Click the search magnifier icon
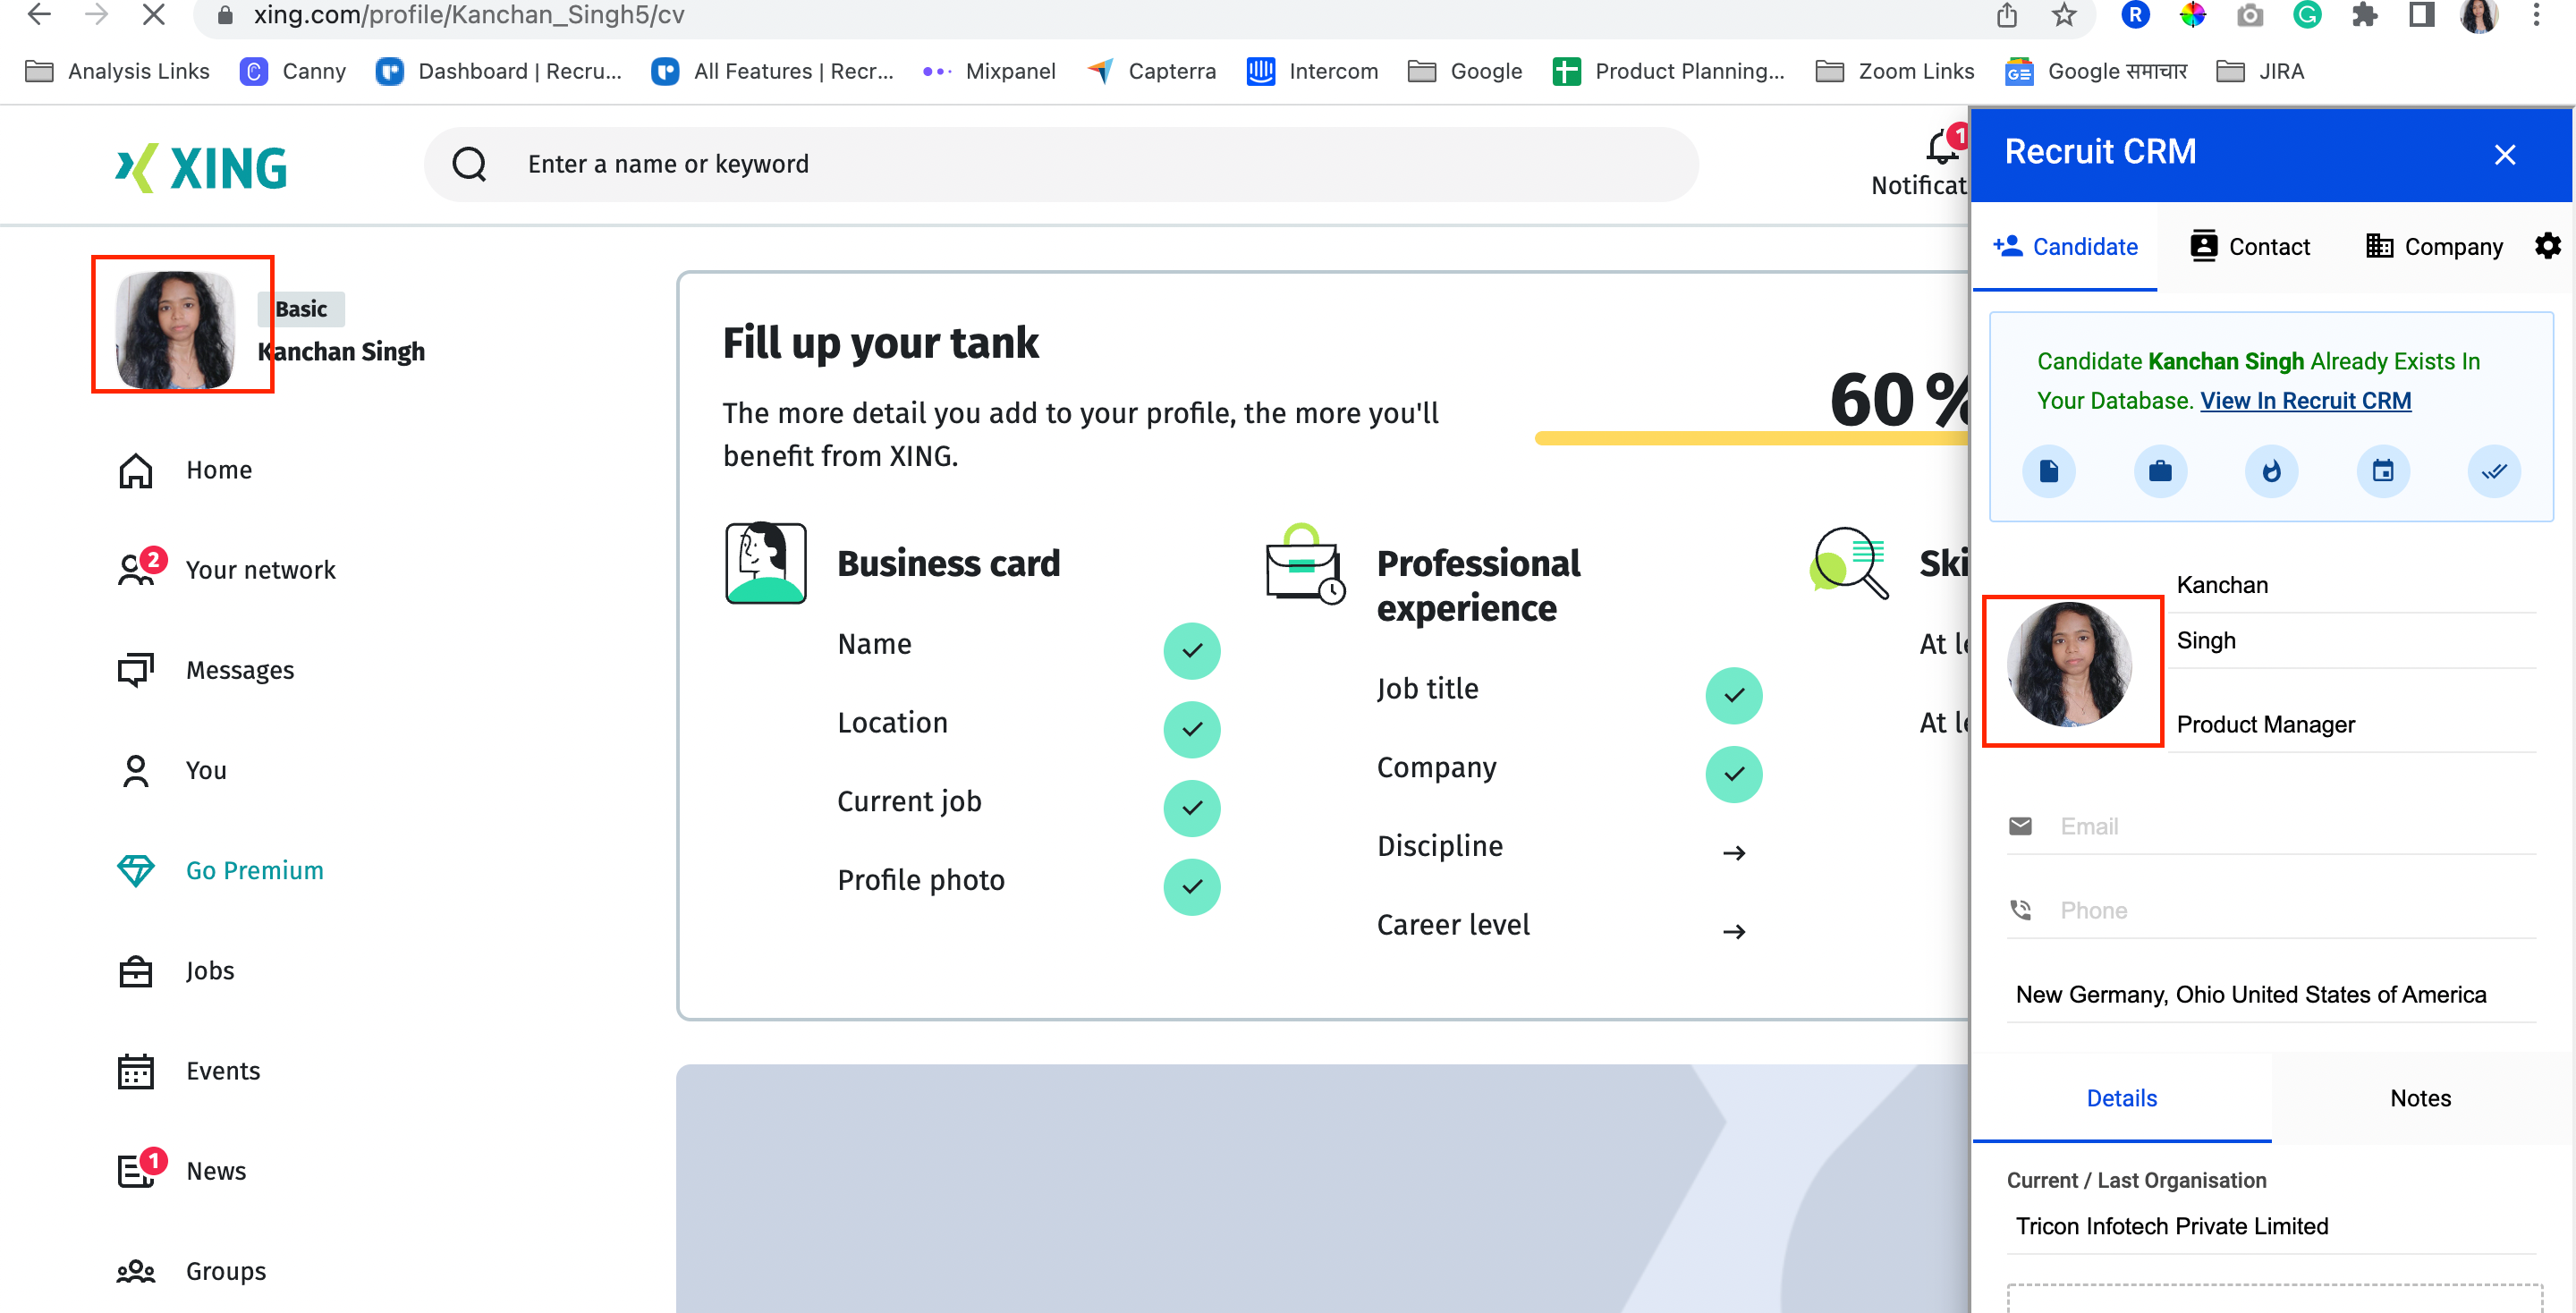This screenshot has width=2576, height=1313. pos(469,163)
